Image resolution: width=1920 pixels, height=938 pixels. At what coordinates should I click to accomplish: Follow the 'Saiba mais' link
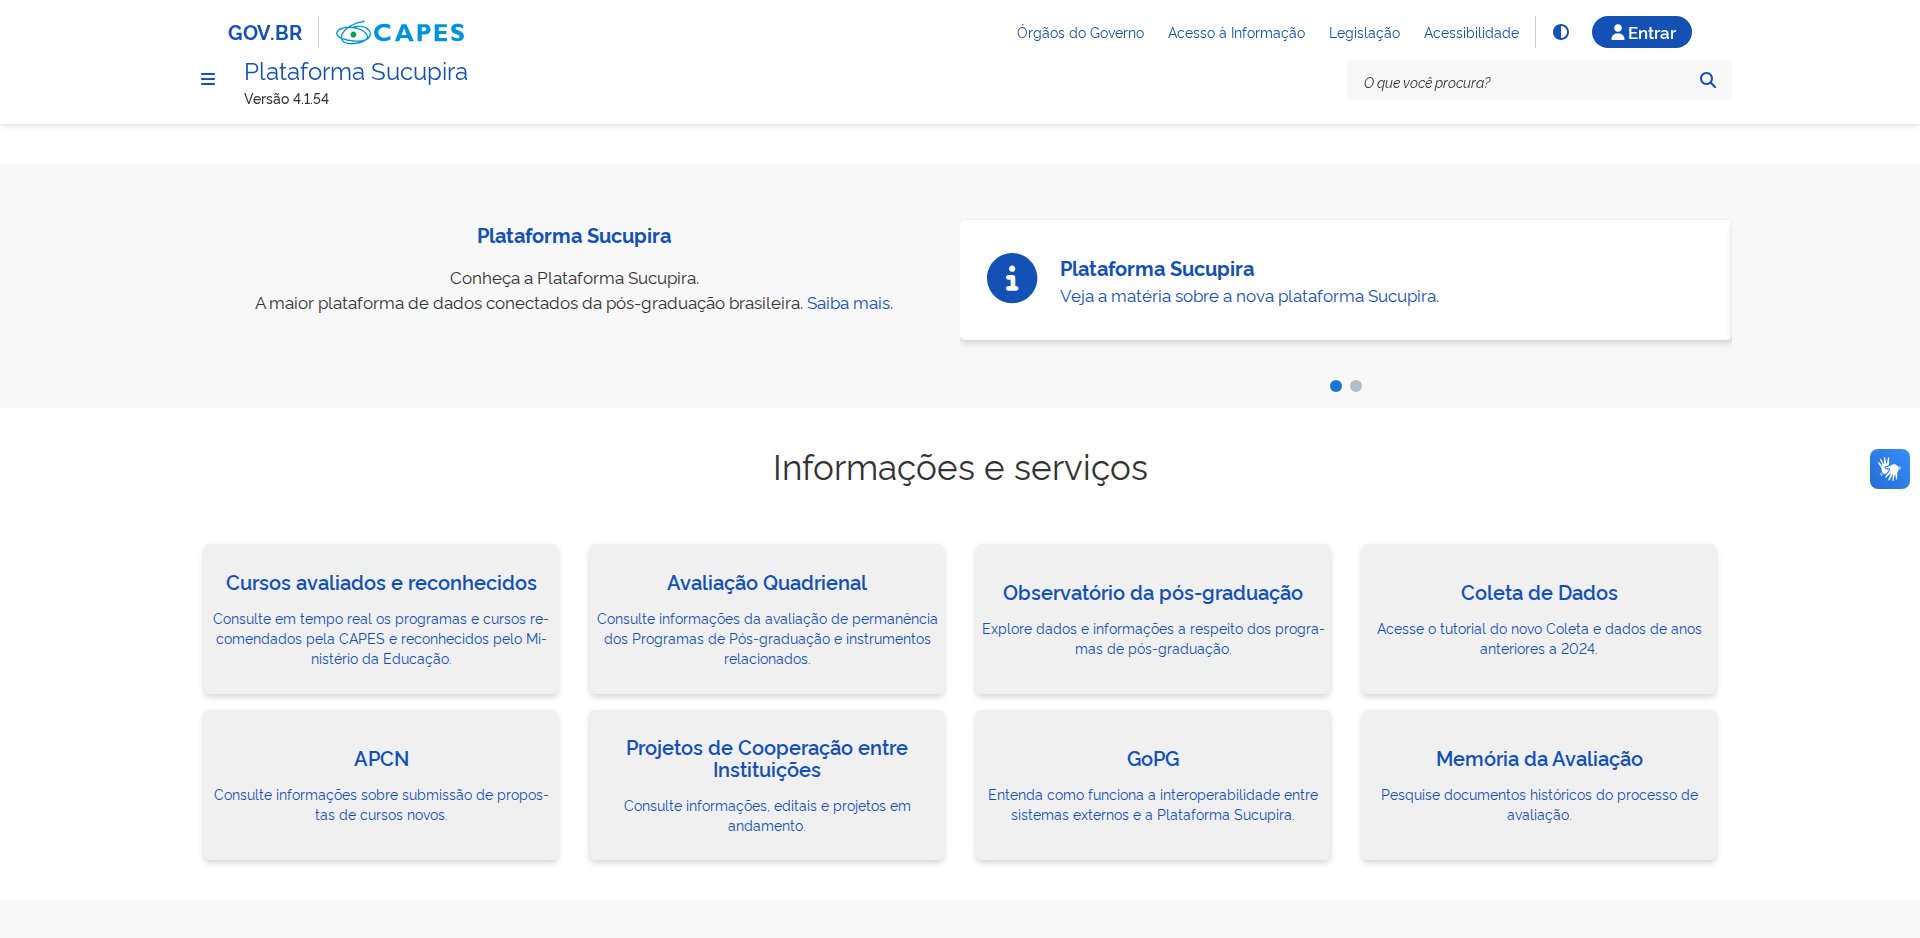[849, 303]
